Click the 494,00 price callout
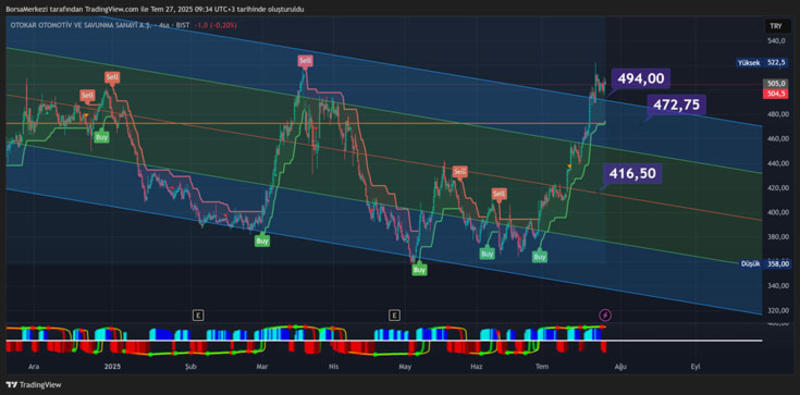This screenshot has width=800, height=395. [x=641, y=79]
